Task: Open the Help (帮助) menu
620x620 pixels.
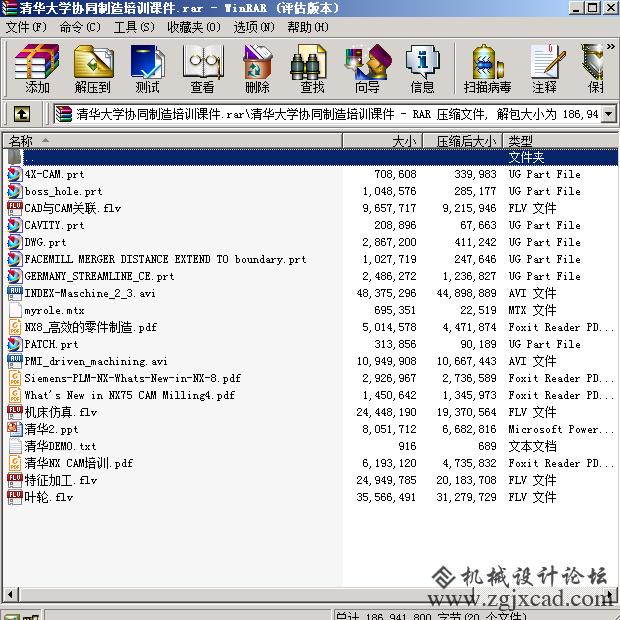Action: (308, 27)
